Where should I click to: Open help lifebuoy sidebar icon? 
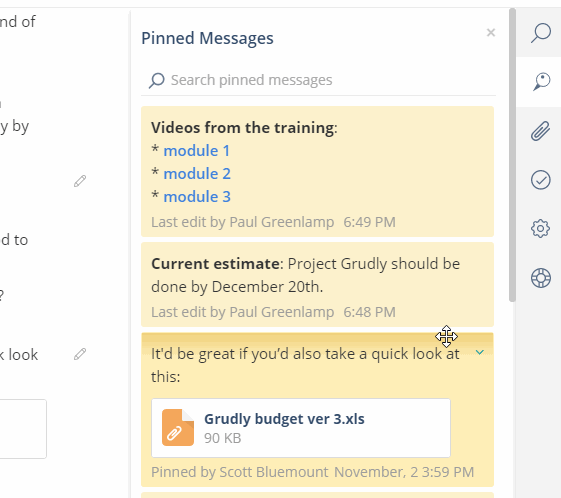[541, 278]
